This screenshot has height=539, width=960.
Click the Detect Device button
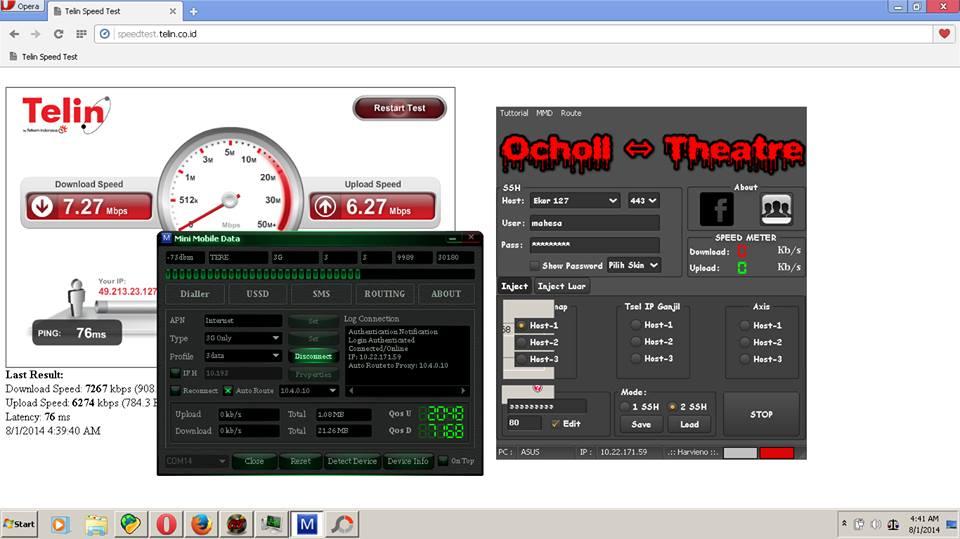click(x=352, y=461)
